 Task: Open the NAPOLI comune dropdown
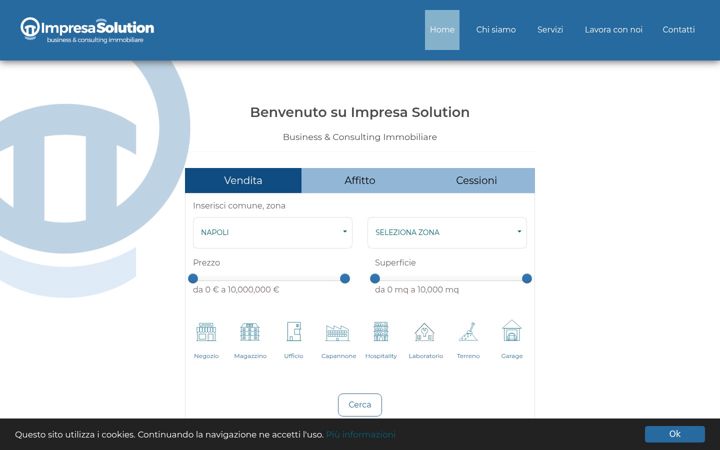pyautogui.click(x=273, y=233)
